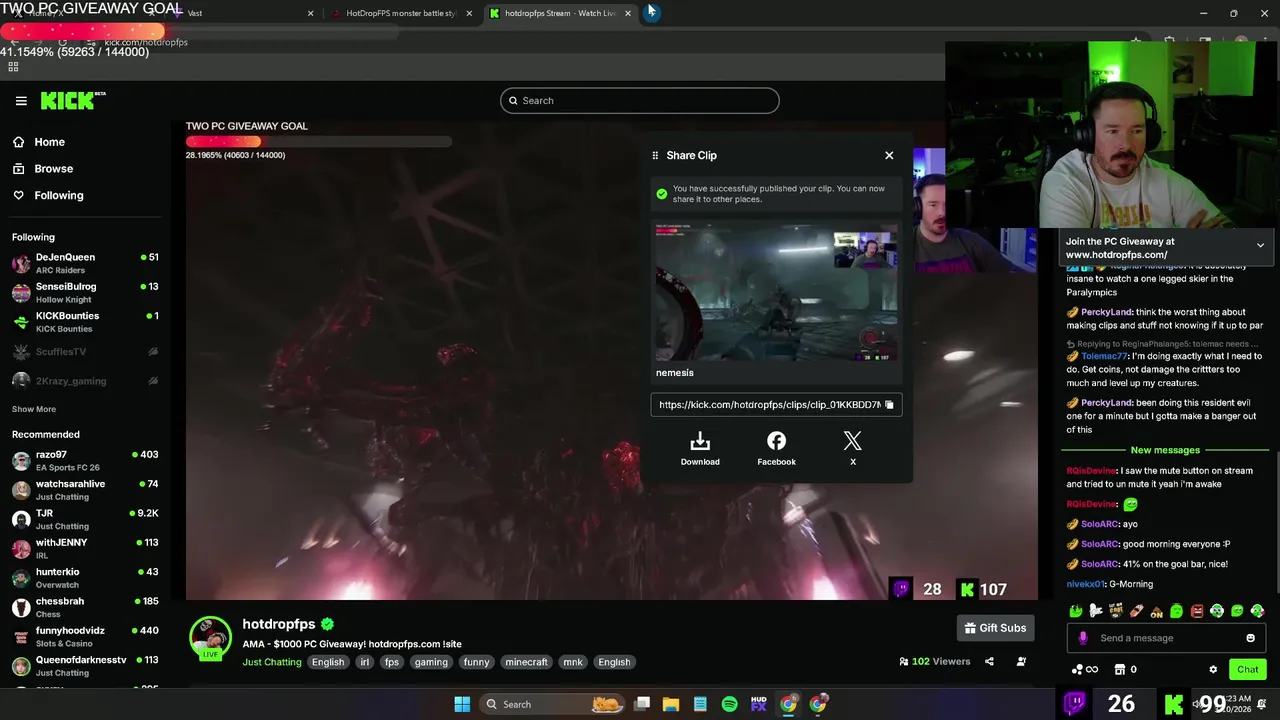Collapse the pinned PC Giveaway message
The width and height of the screenshot is (1280, 720).
coord(1260,245)
